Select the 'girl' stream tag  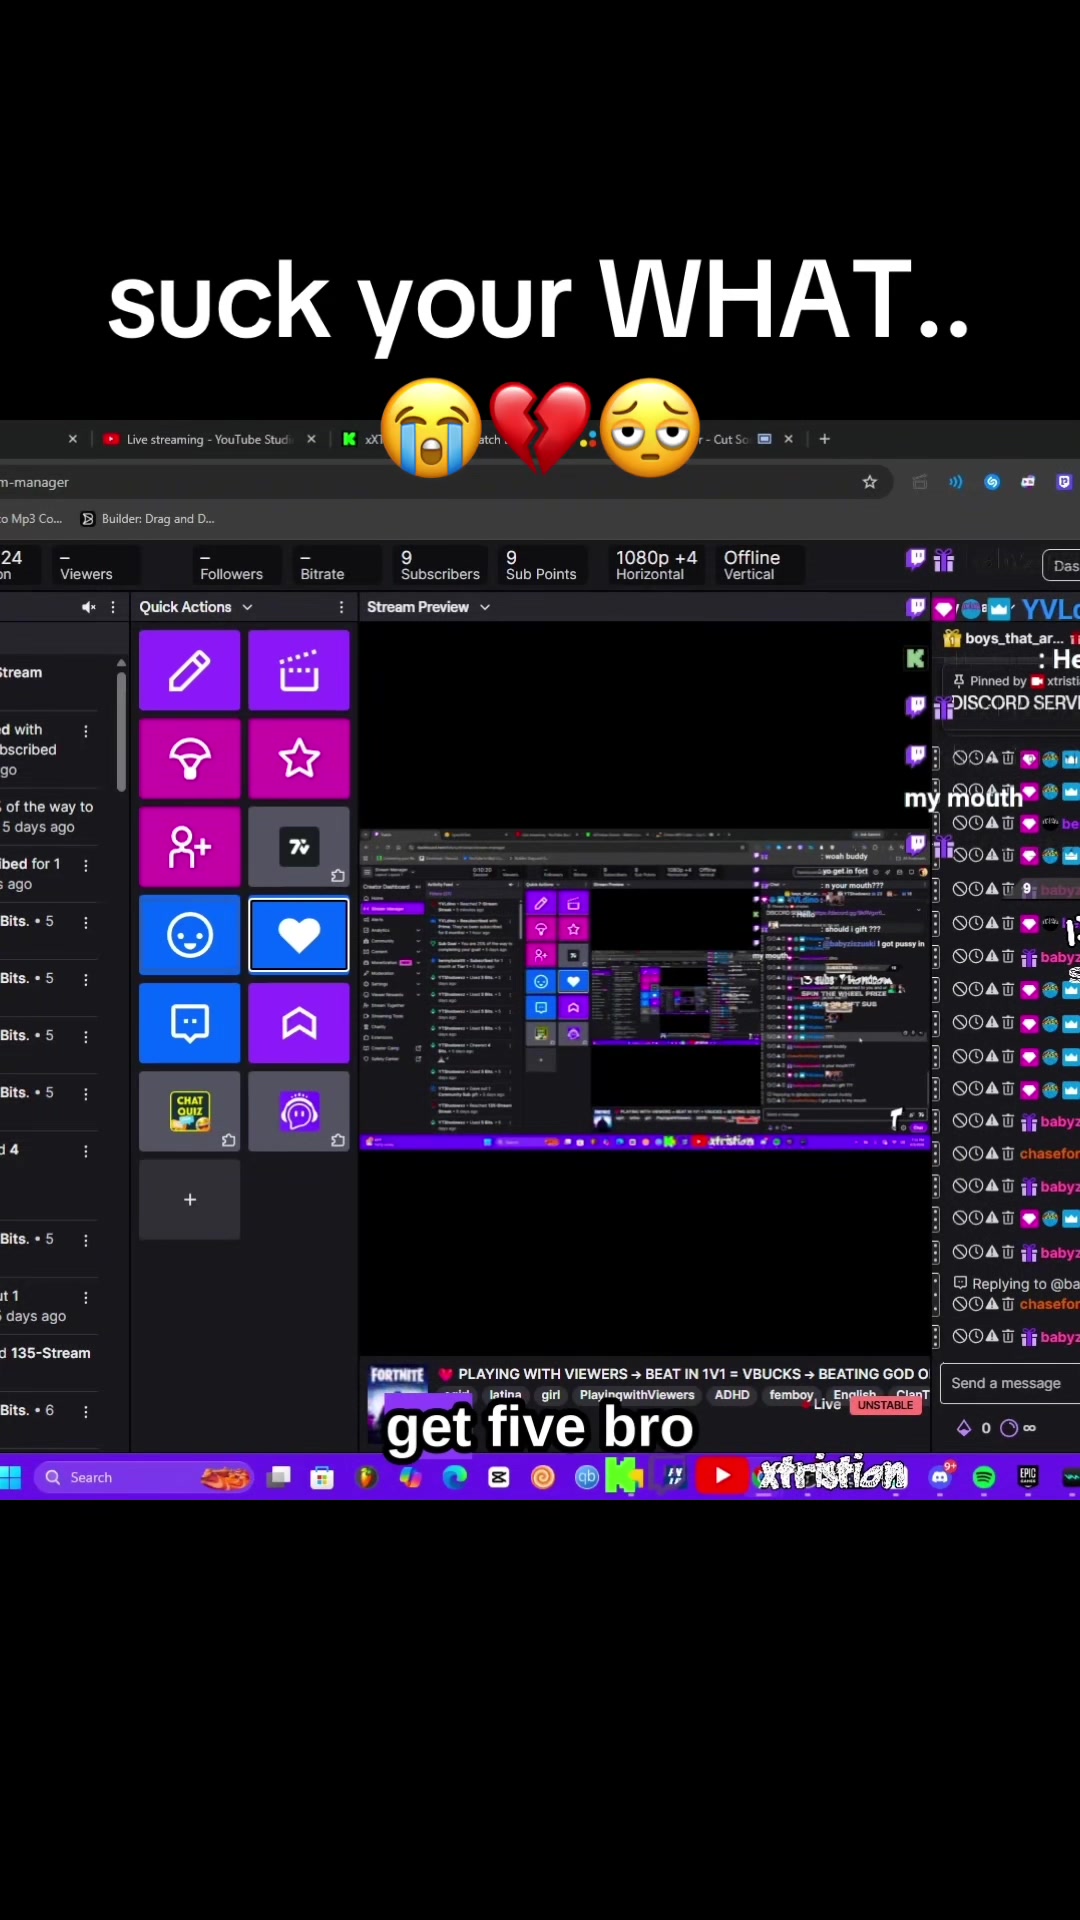[x=551, y=1395]
